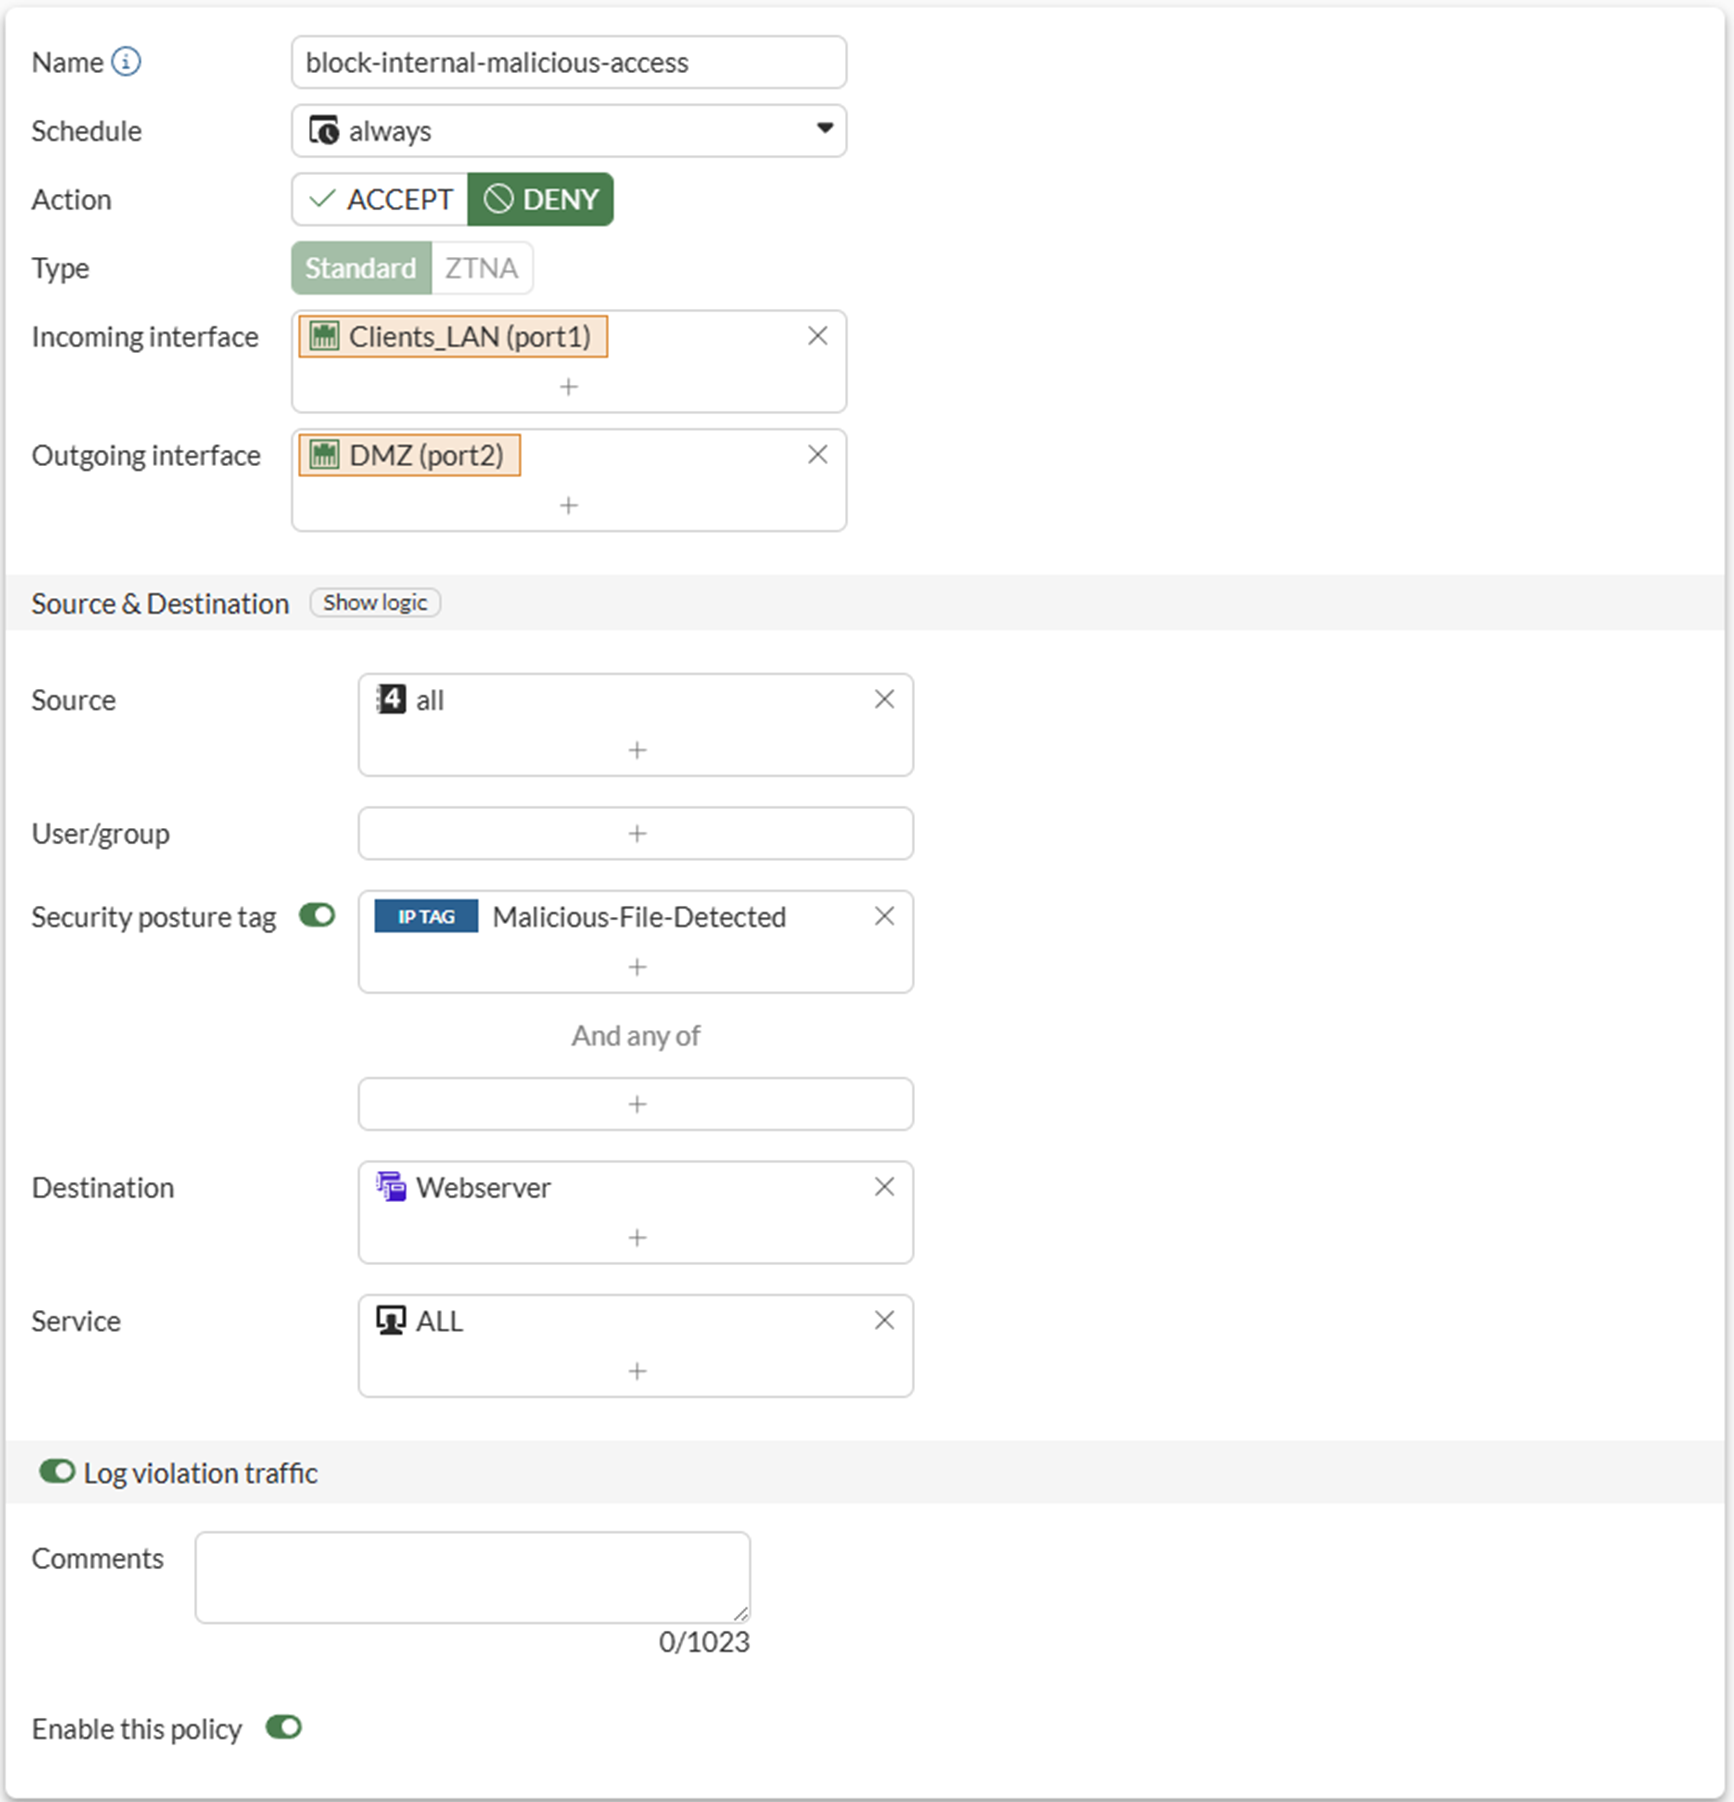Click into the Comments text area
The width and height of the screenshot is (1734, 1802).
click(x=472, y=1576)
